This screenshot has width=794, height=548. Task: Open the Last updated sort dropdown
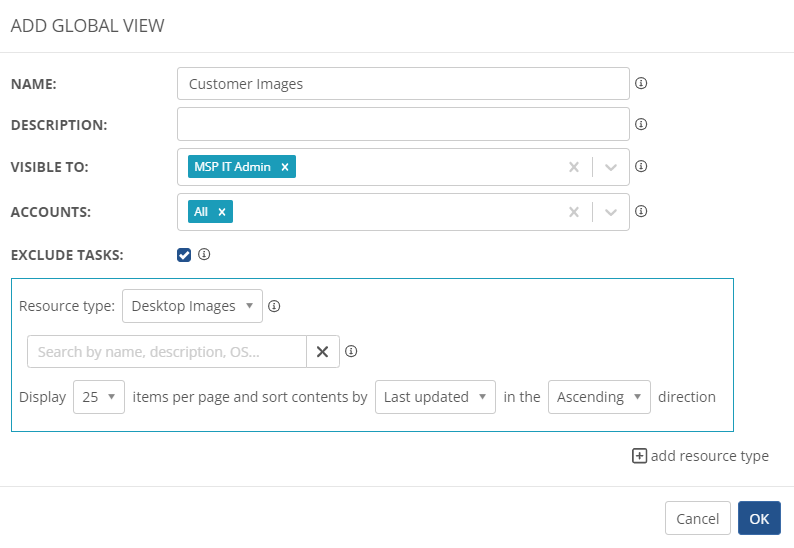point(435,397)
